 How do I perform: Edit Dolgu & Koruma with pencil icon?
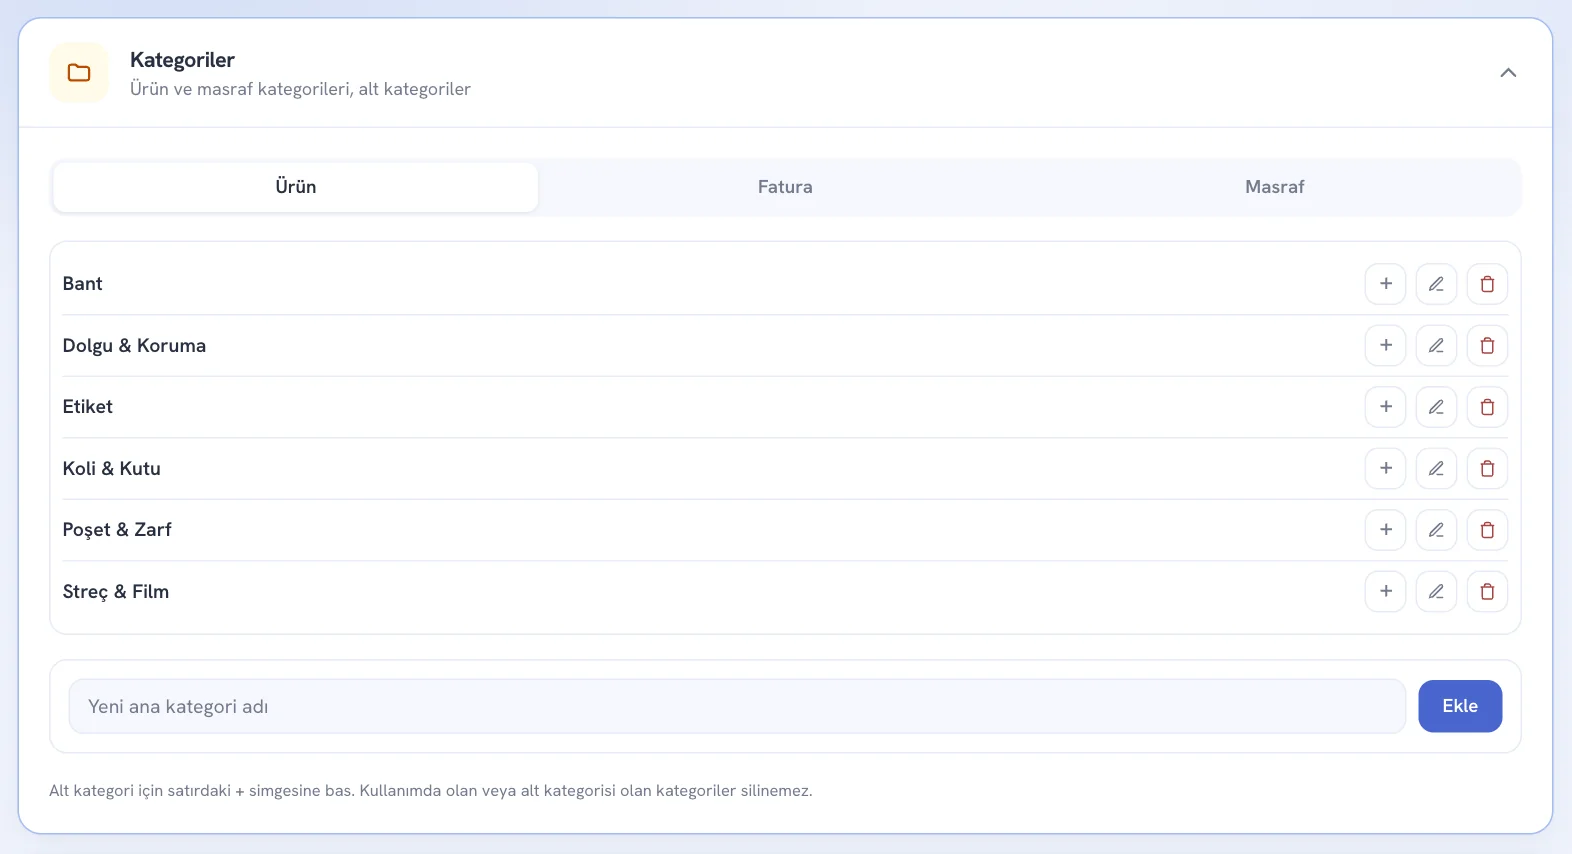click(1436, 345)
